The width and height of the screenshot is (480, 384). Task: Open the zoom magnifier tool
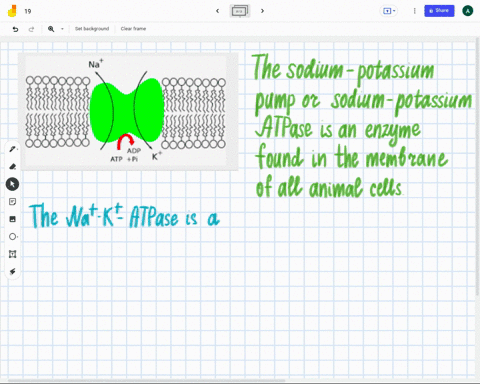[51, 29]
